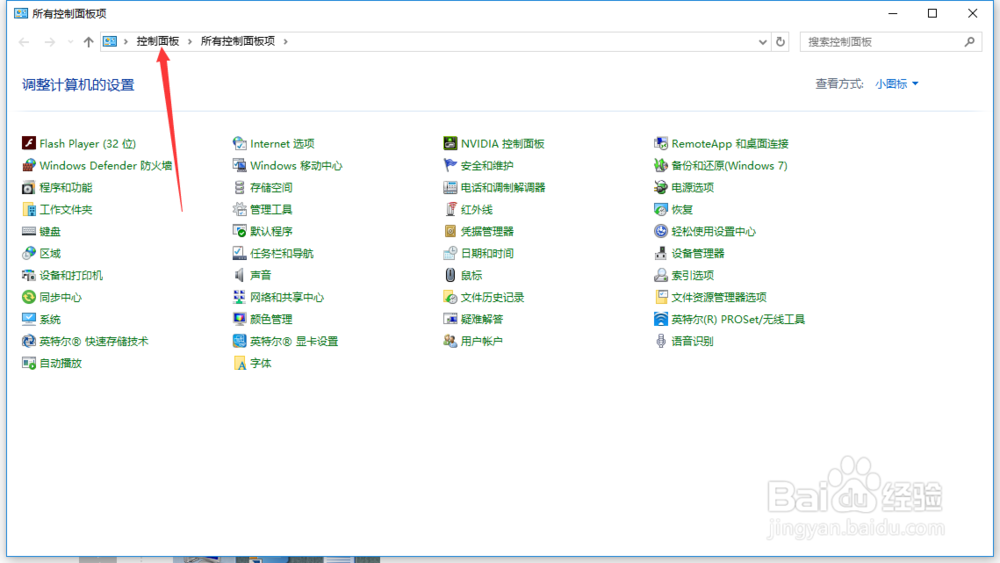
Task: Click the 凭据管理器 icon
Action: click(450, 231)
